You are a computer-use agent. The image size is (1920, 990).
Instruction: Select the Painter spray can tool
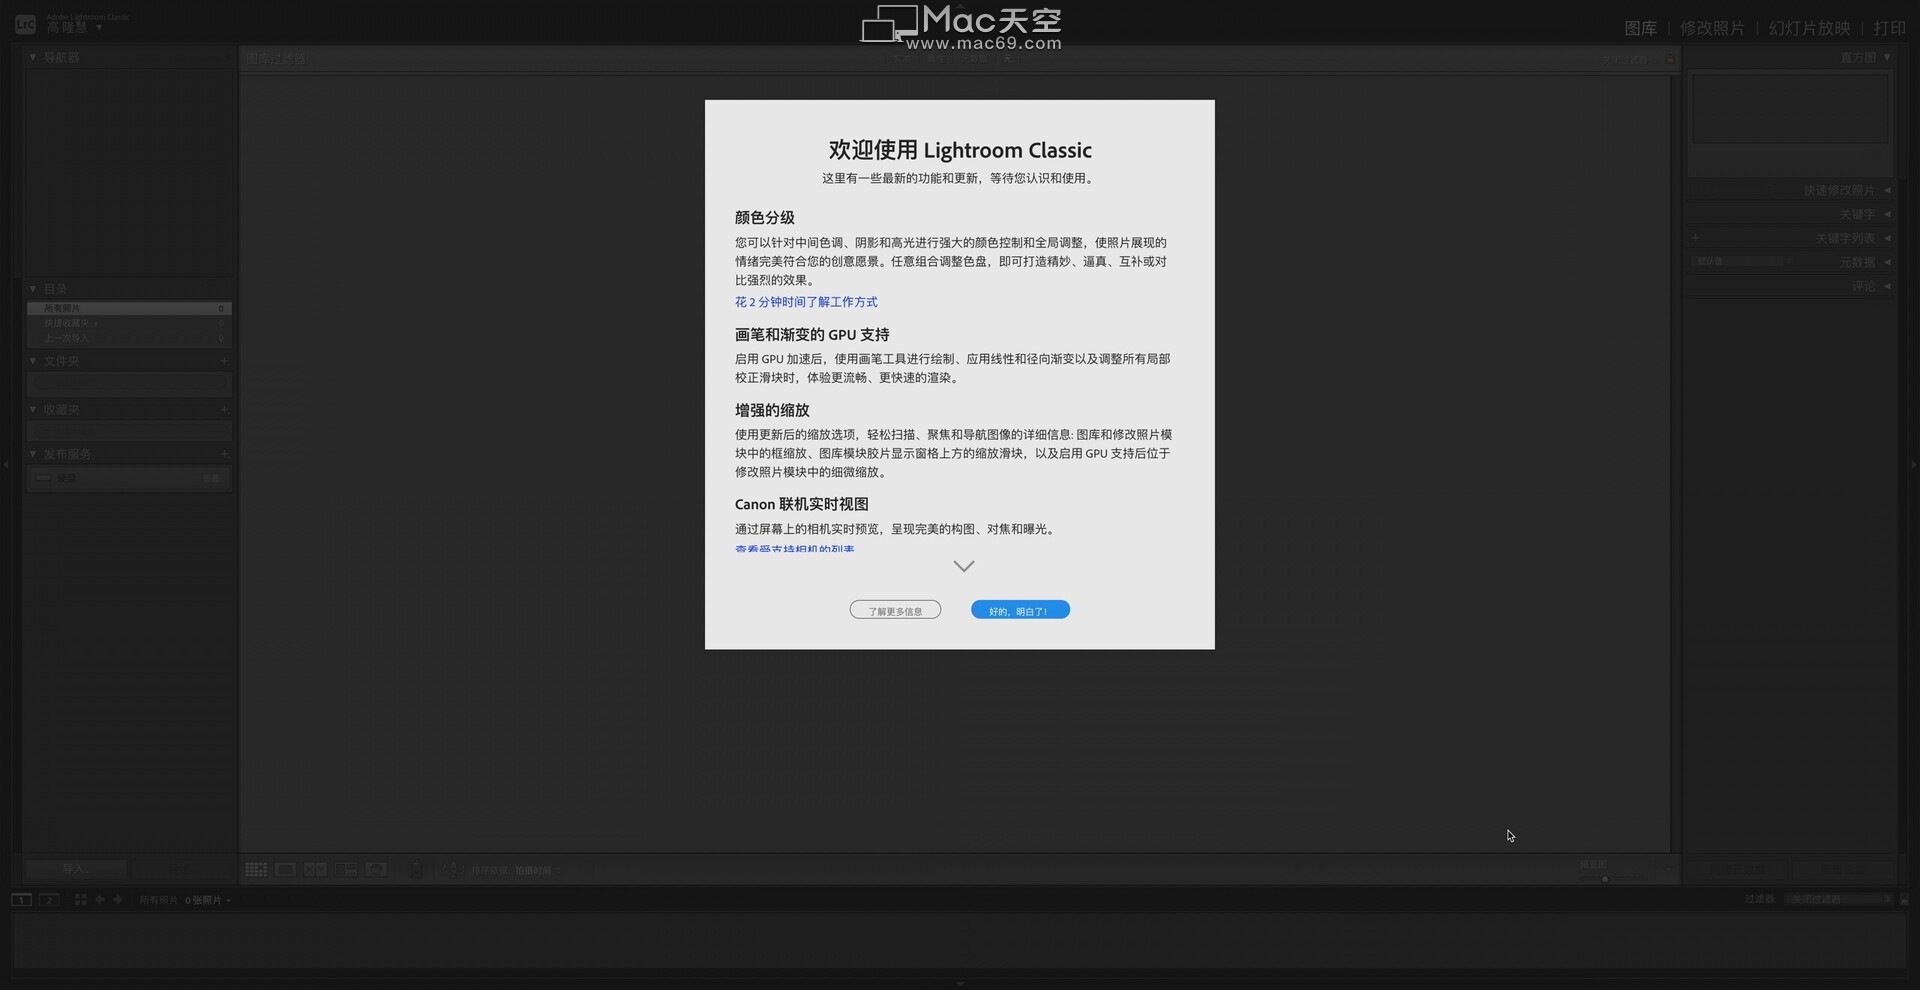coord(416,869)
